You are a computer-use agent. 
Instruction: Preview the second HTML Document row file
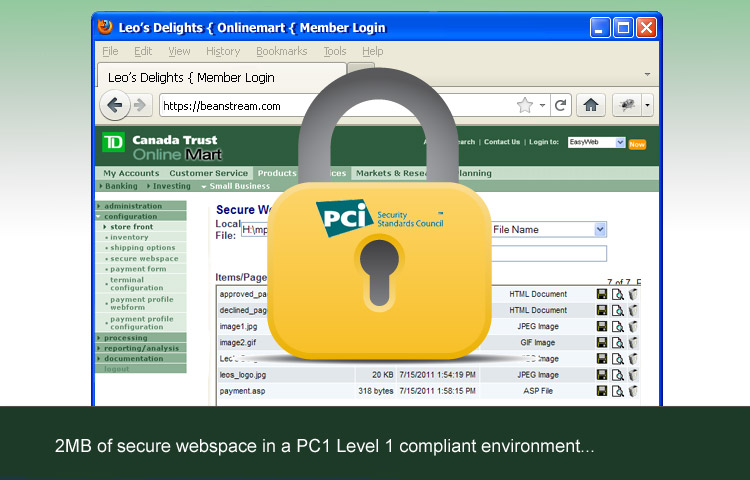coord(618,311)
